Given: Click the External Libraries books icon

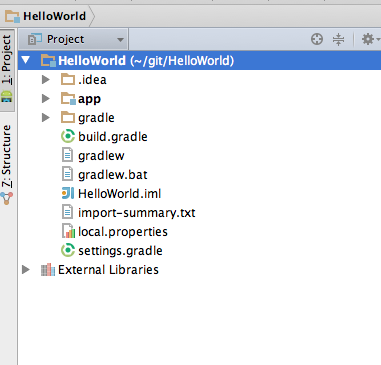Looking at the screenshot, I should coord(48,270).
